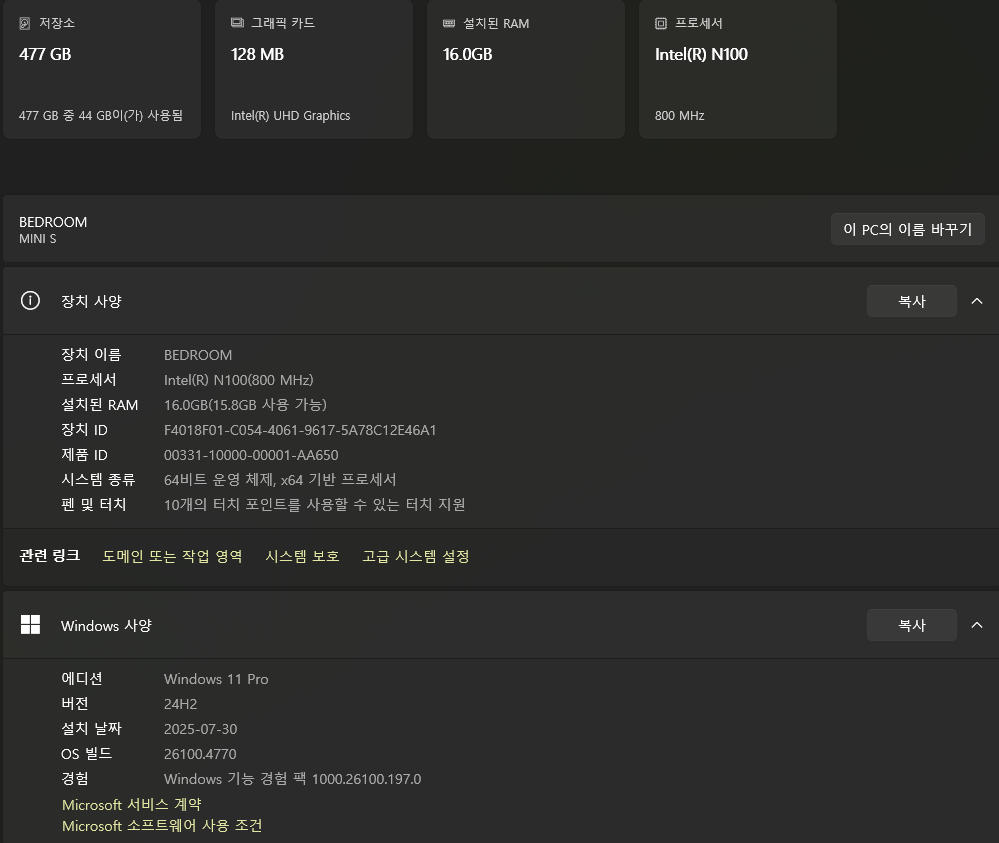Click the installed RAM icon
The image size is (999, 843).
449,24
